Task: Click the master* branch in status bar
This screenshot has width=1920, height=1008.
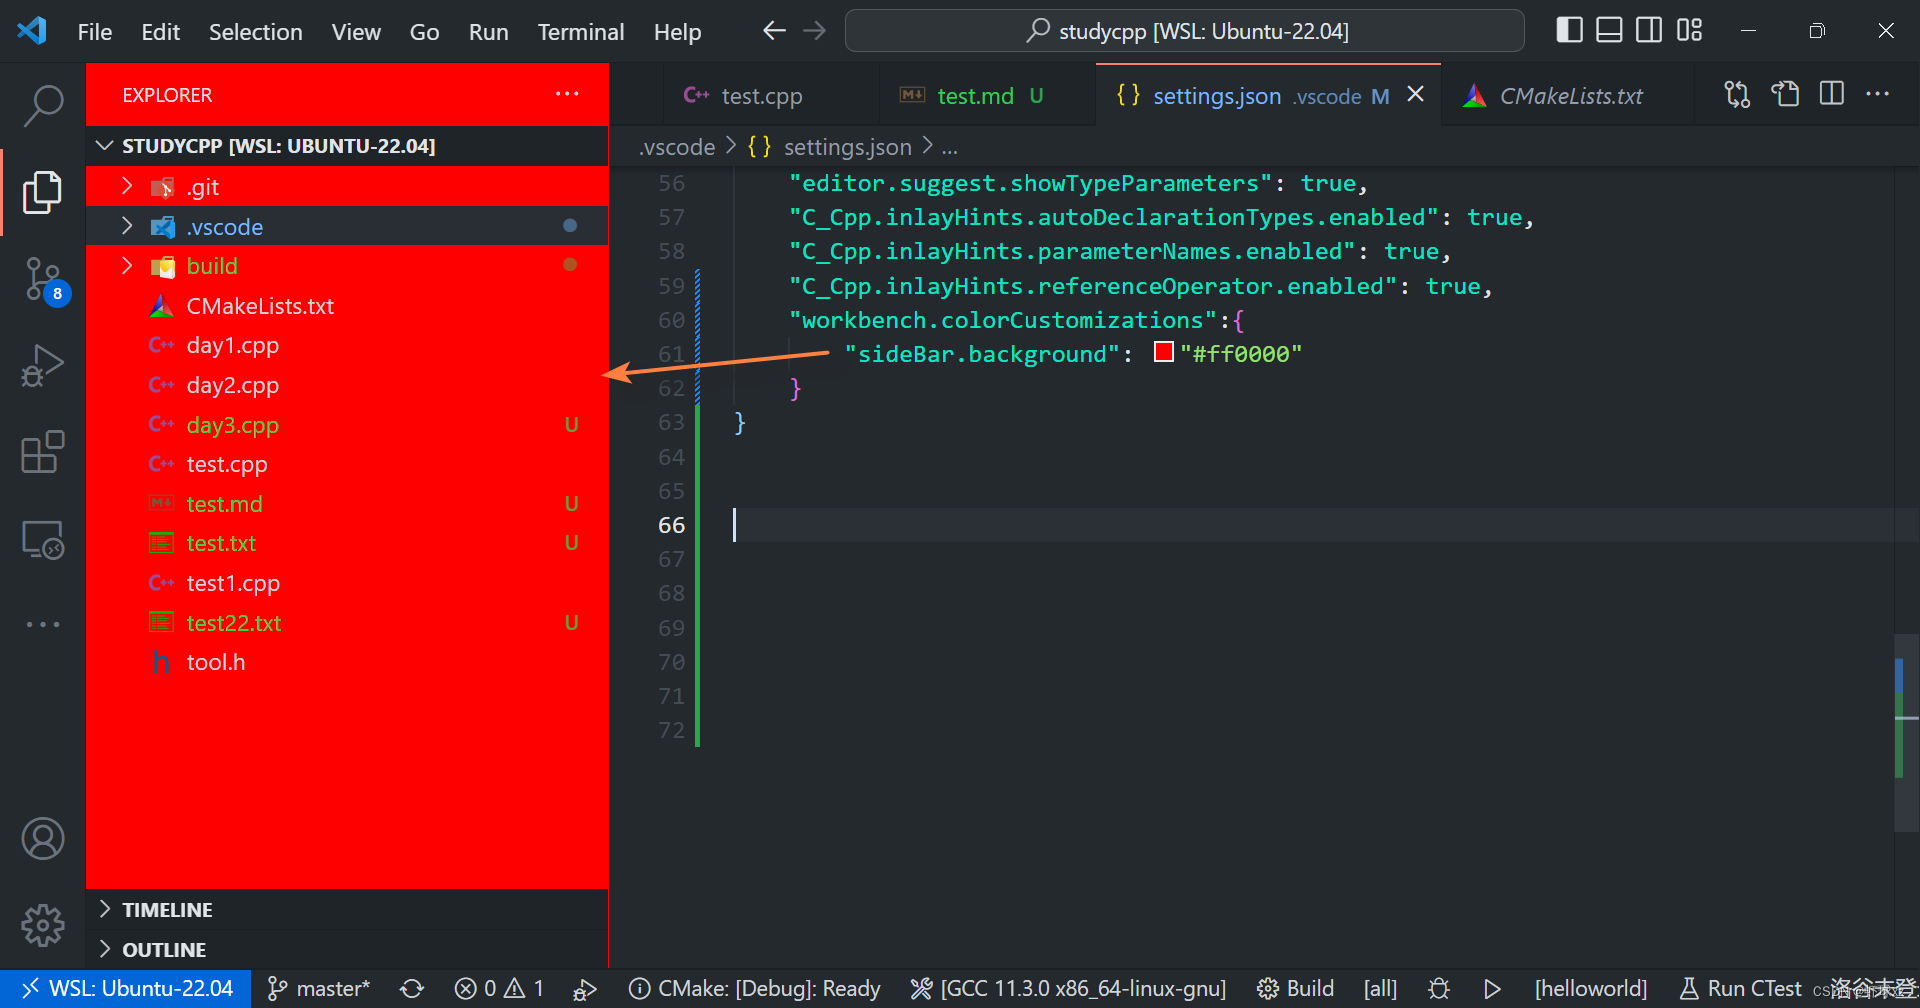Action: pos(319,988)
